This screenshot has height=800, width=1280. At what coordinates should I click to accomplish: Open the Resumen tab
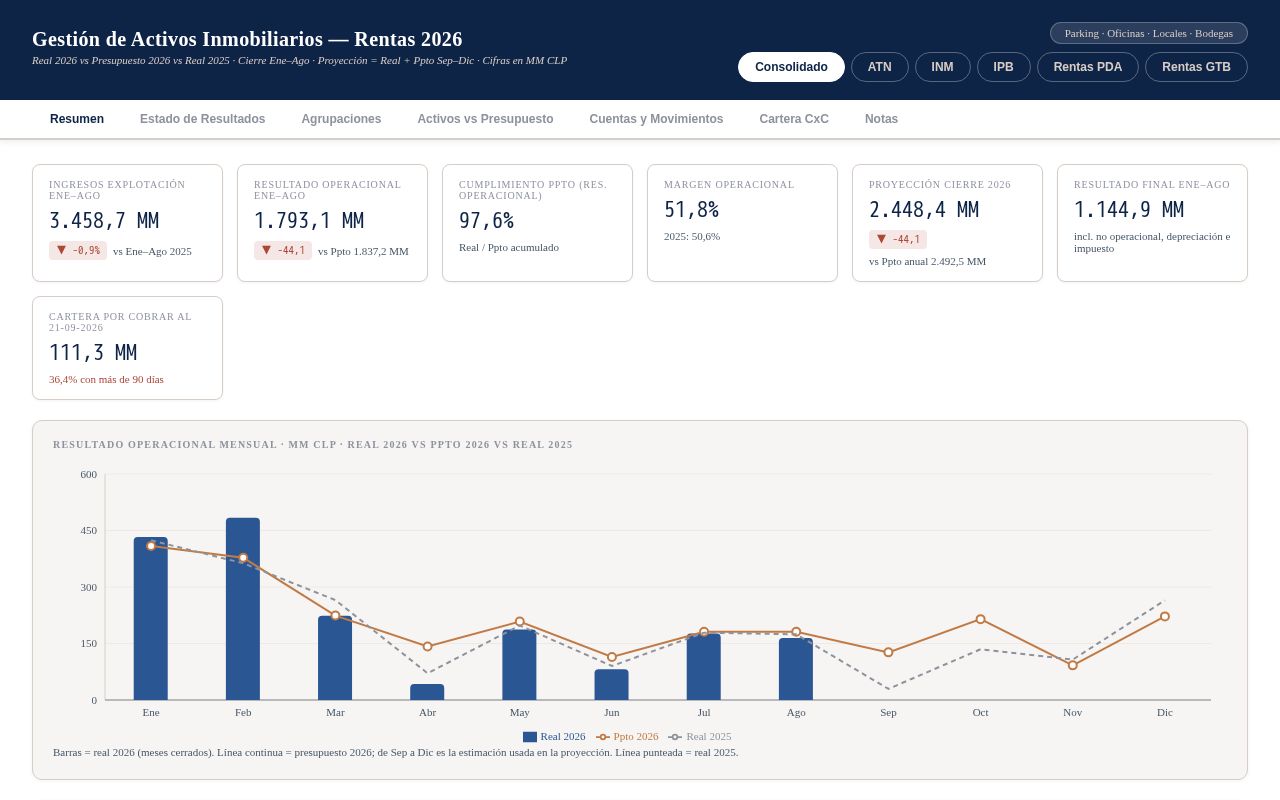[77, 119]
